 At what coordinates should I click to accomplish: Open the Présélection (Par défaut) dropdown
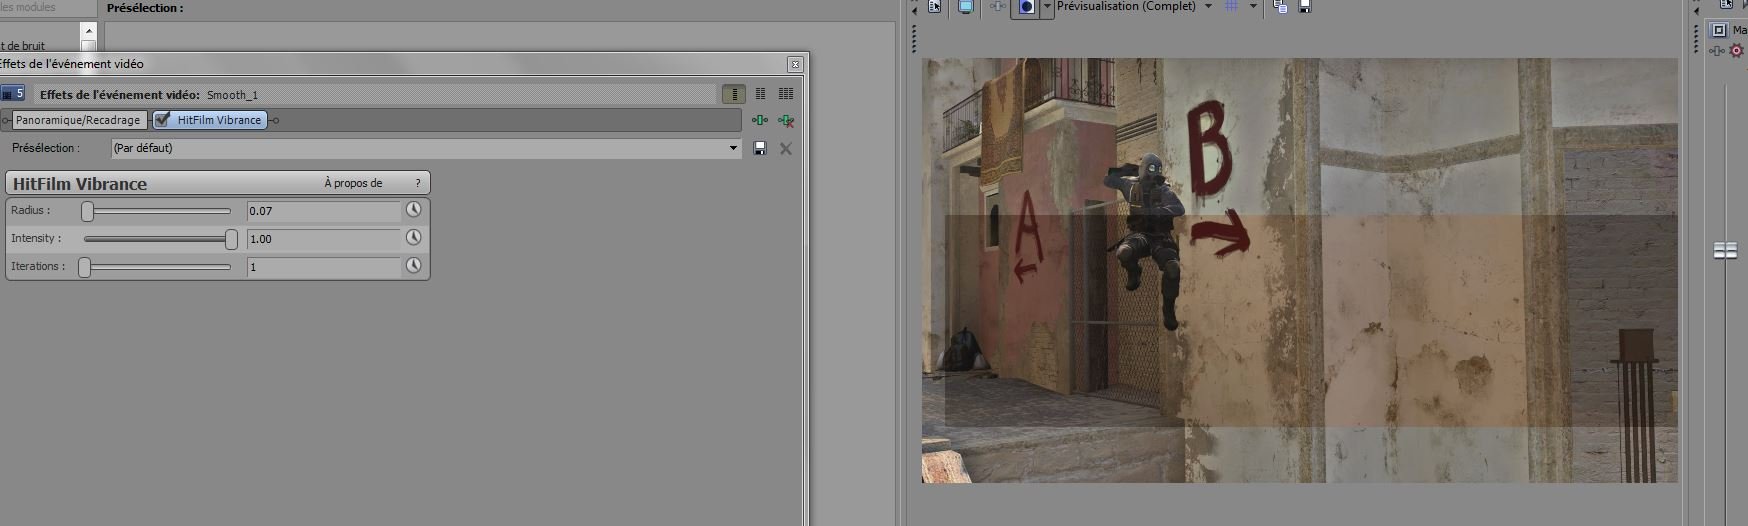tap(426, 148)
